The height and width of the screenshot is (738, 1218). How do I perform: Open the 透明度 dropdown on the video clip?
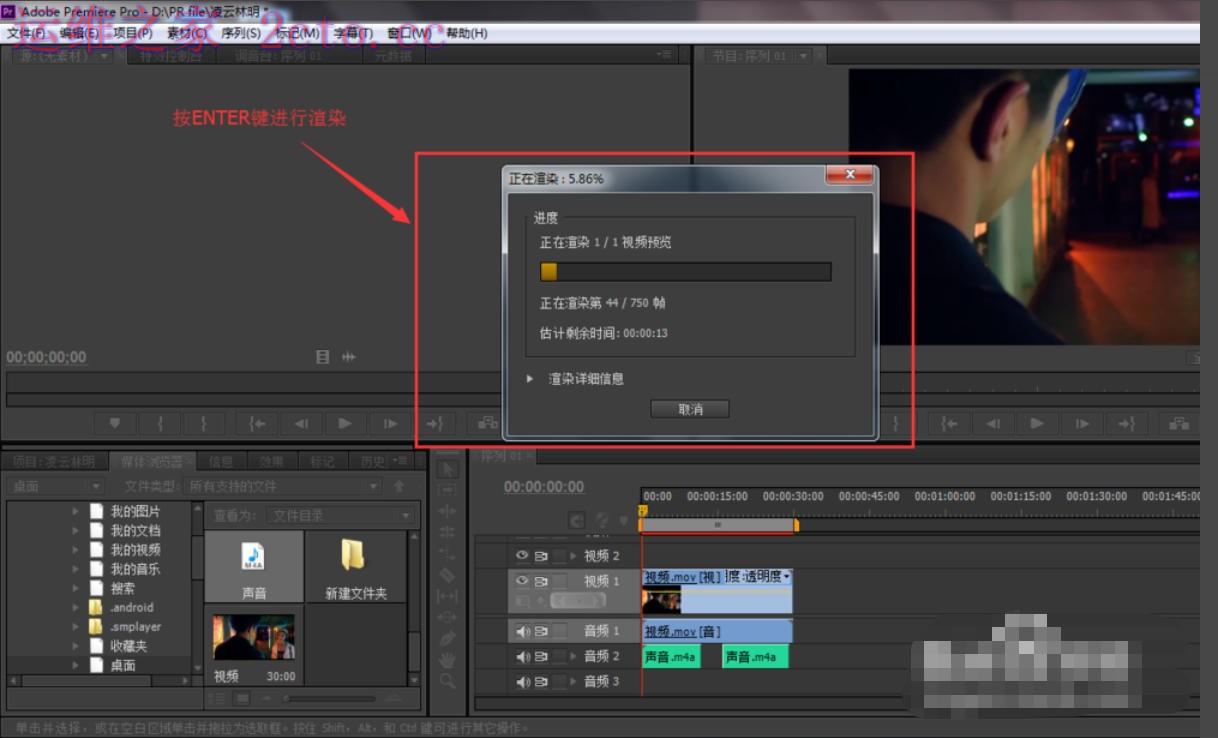click(x=787, y=577)
